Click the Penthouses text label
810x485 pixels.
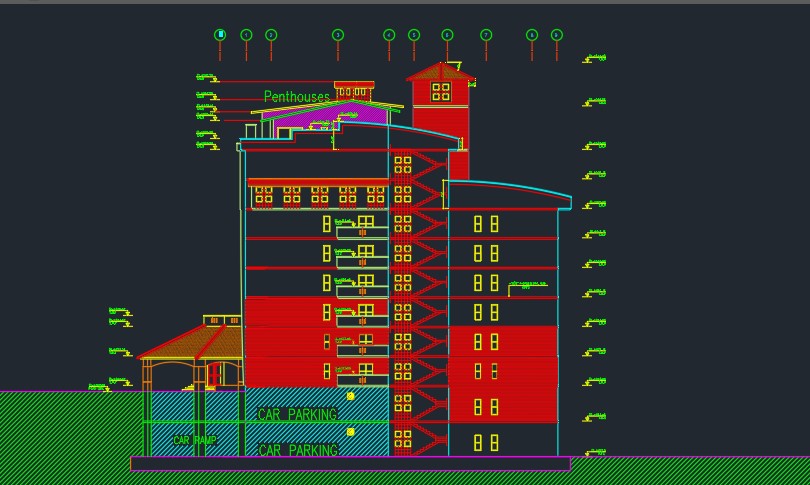pyautogui.click(x=296, y=97)
